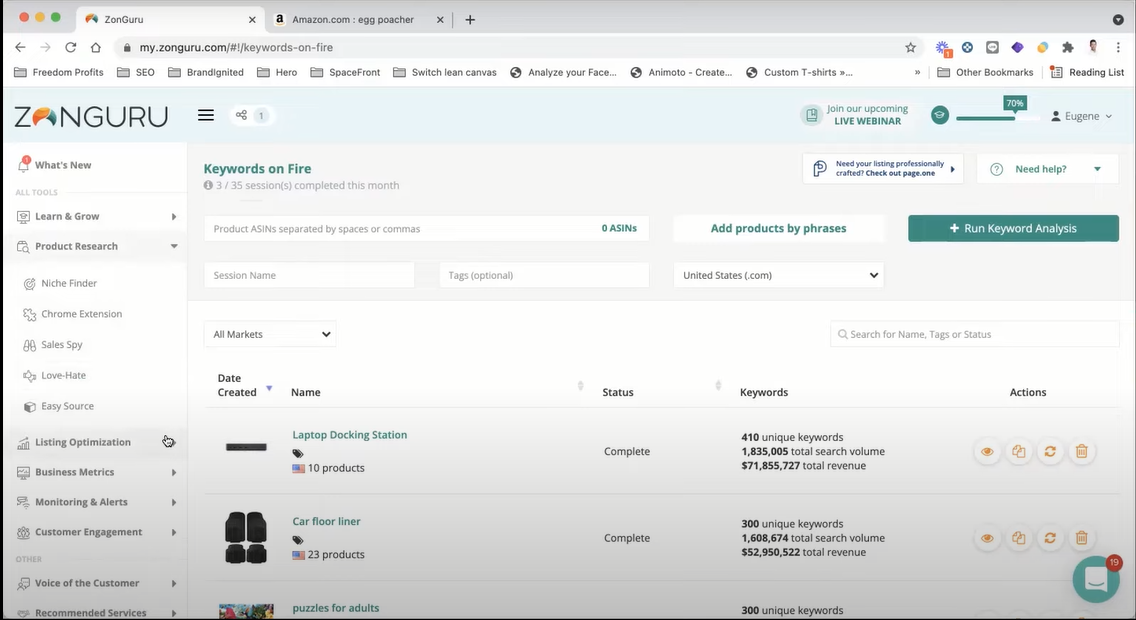Copy the Laptop Docking Station session

(x=1019, y=451)
